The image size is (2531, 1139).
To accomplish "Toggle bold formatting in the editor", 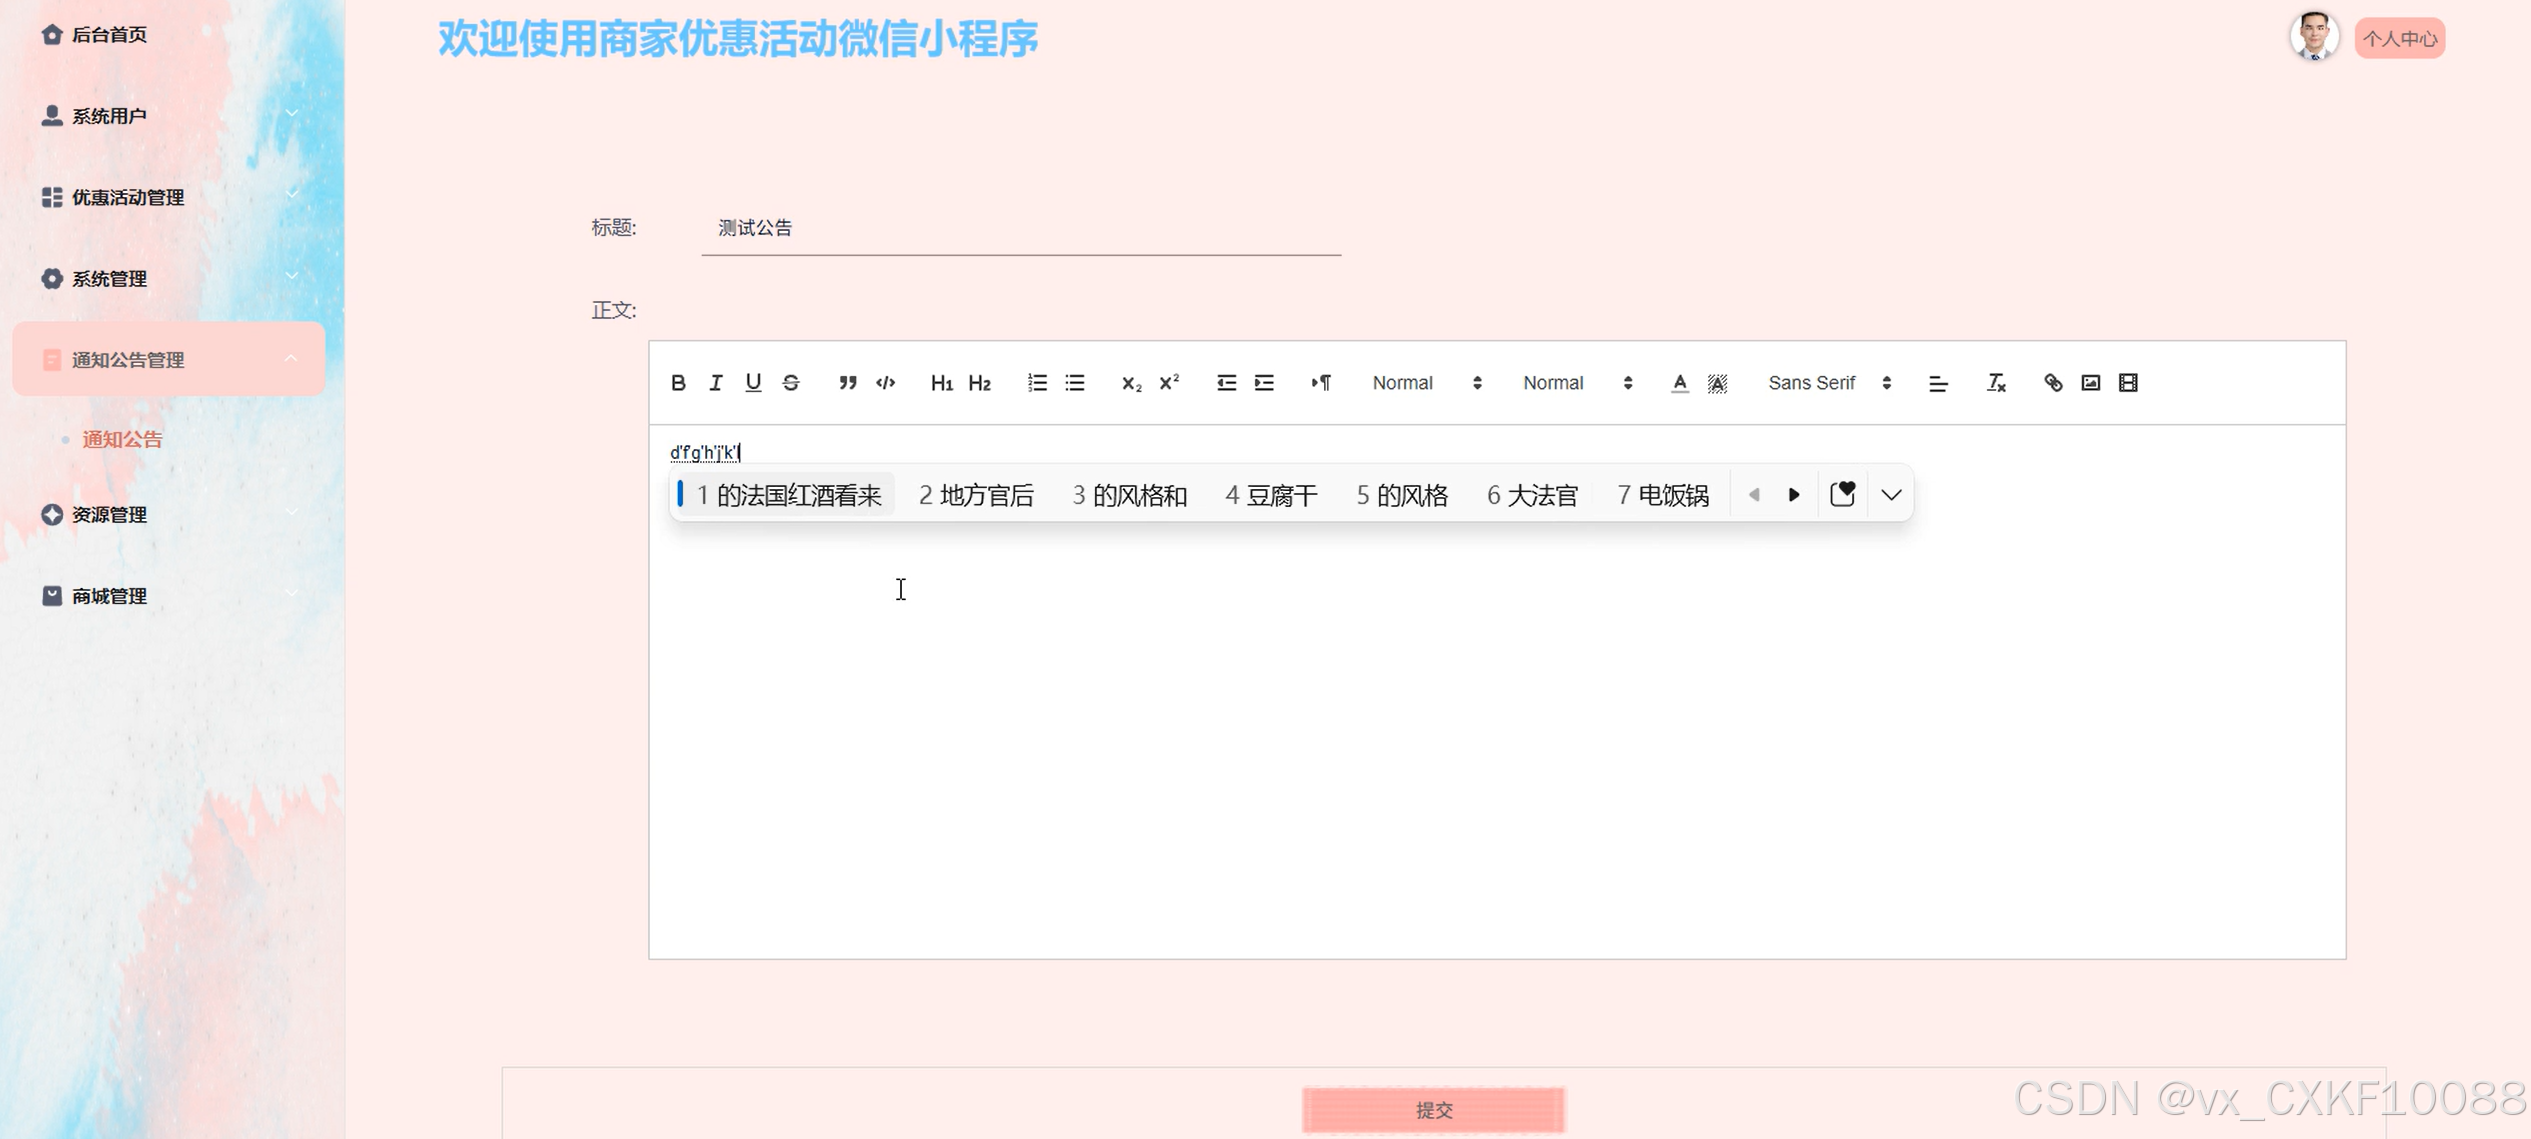I will click(x=678, y=383).
